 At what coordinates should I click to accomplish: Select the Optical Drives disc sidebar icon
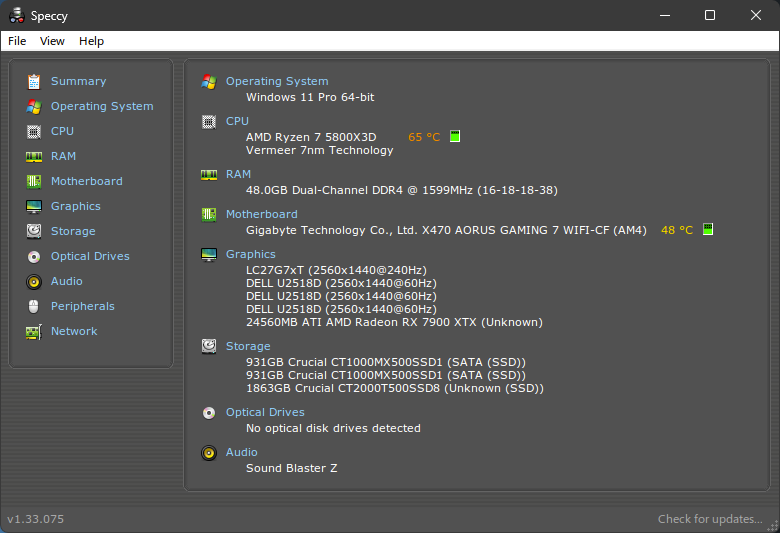coord(34,256)
